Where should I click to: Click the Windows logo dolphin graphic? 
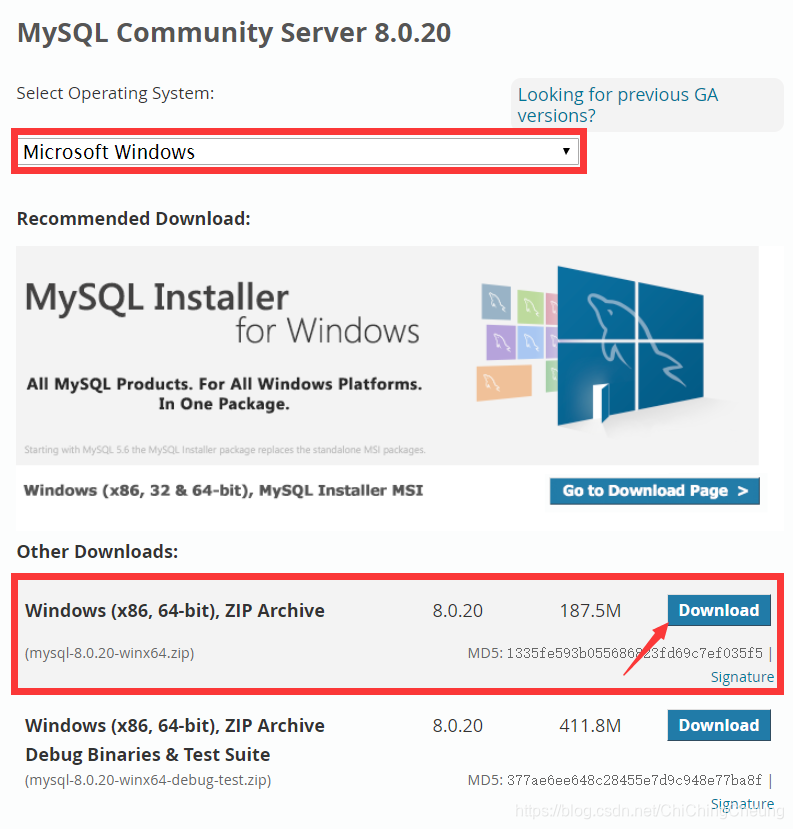[630, 346]
